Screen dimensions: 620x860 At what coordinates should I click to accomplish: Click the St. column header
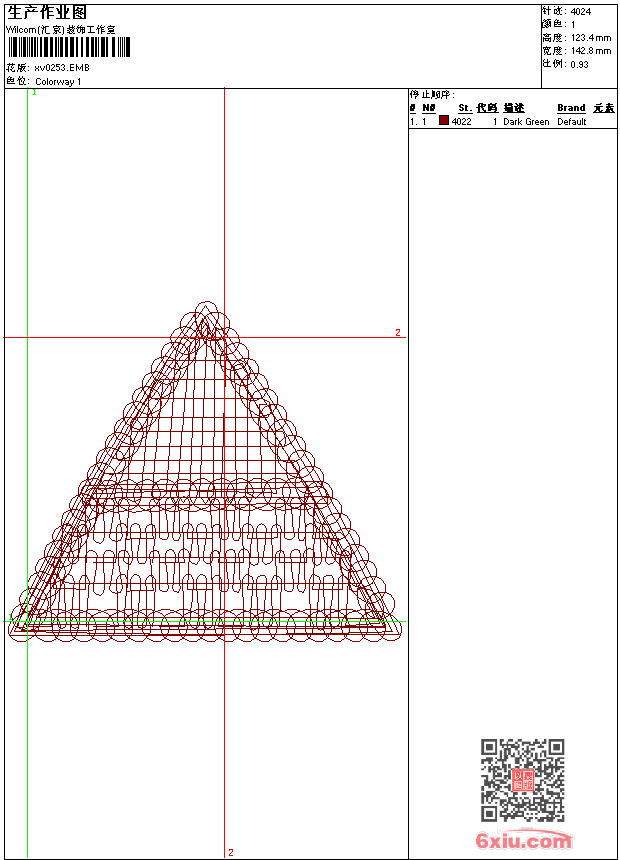click(x=465, y=108)
